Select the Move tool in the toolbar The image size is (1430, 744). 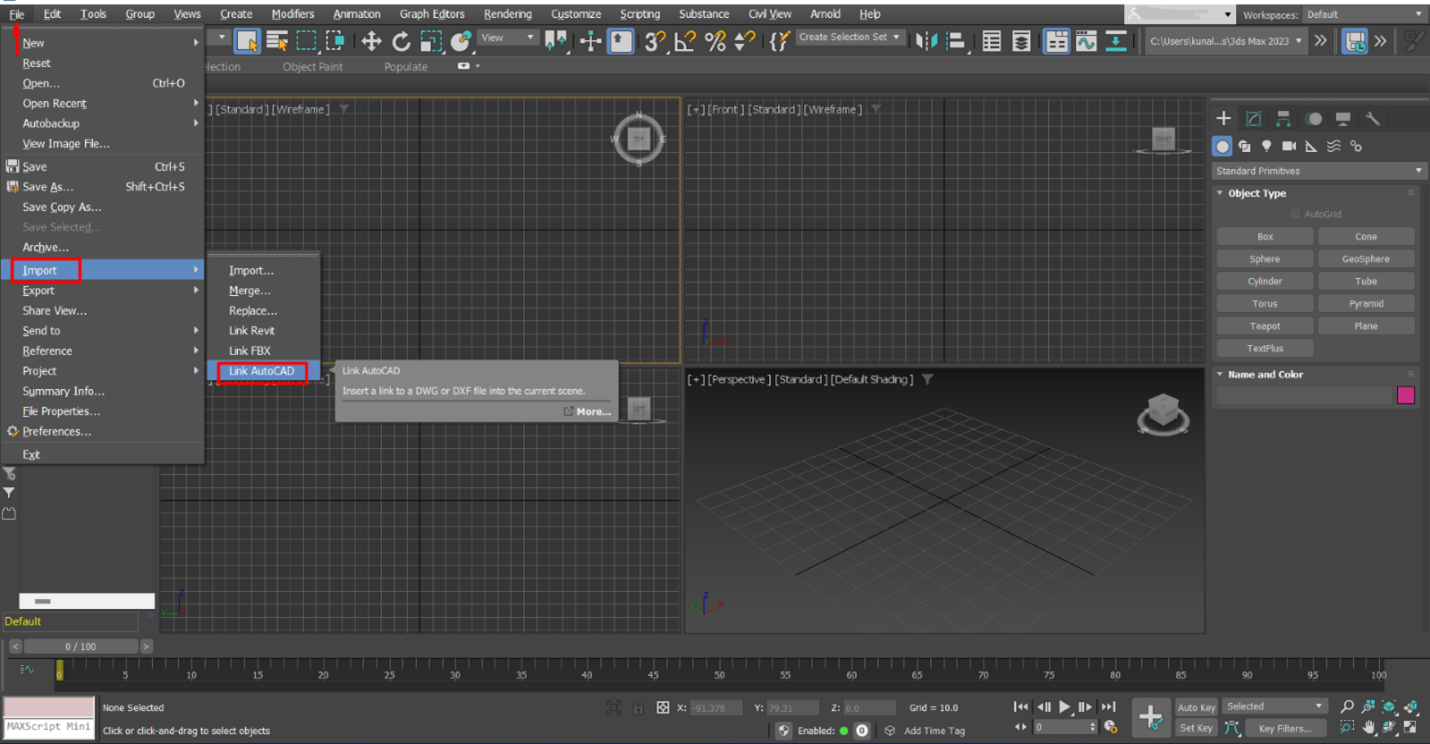371,41
